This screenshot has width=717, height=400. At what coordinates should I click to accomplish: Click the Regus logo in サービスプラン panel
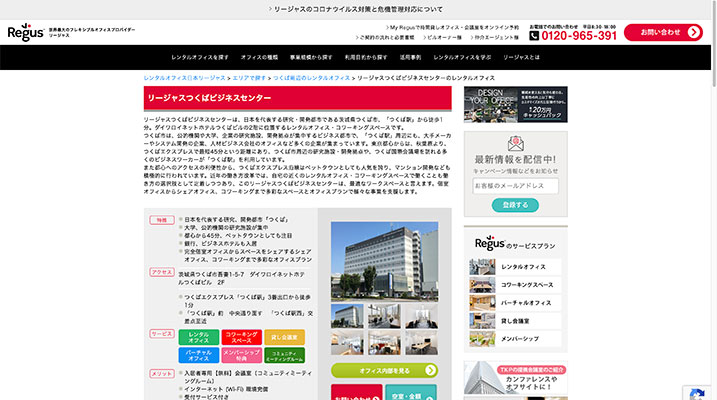point(489,244)
